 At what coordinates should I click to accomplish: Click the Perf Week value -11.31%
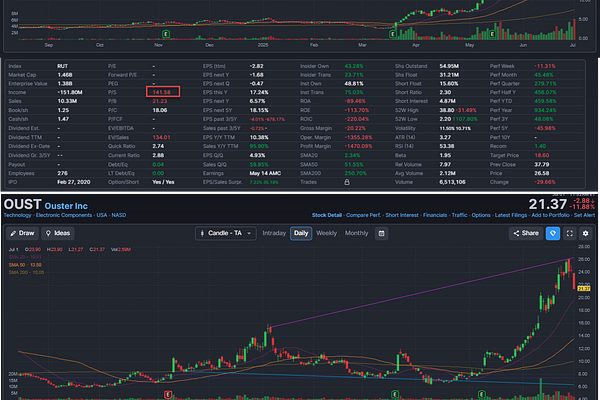545,66
